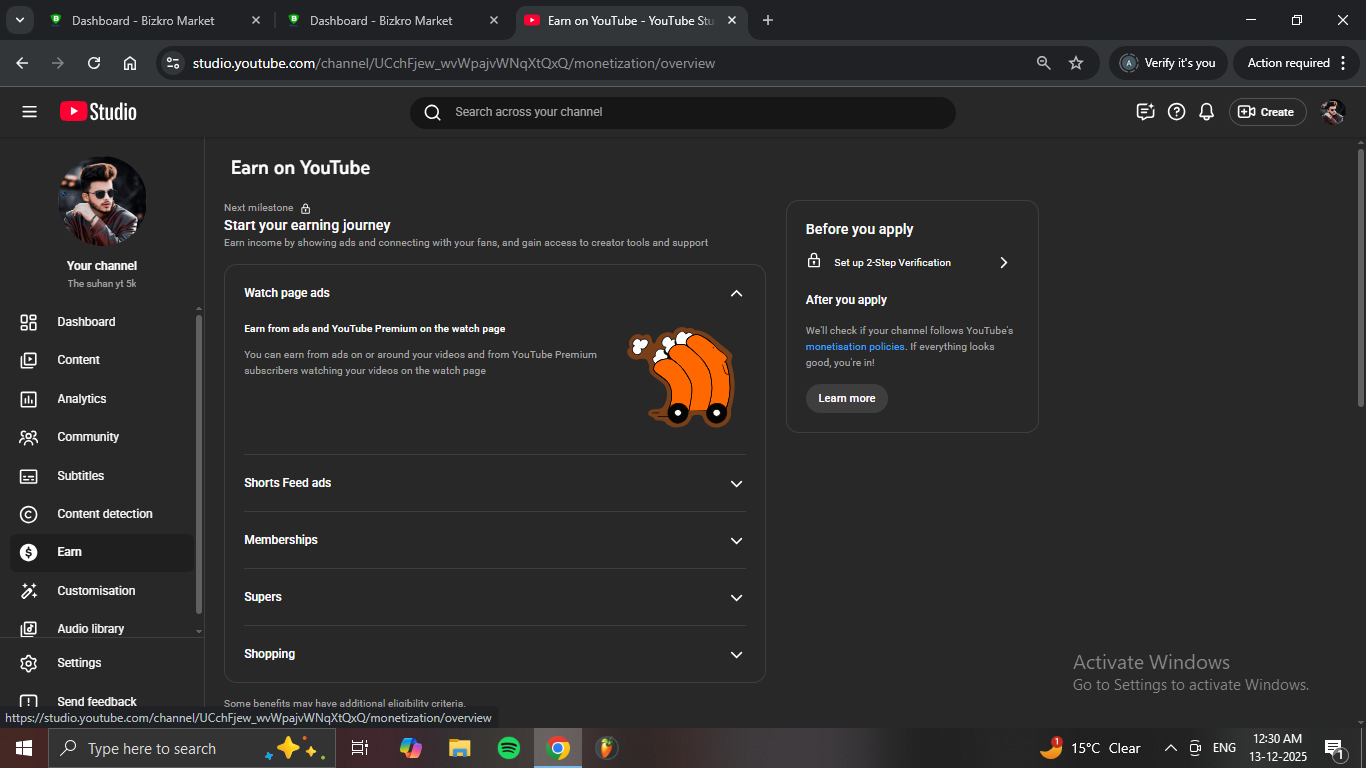
Task: Click the YouTube Studio logo
Action: coord(98,112)
